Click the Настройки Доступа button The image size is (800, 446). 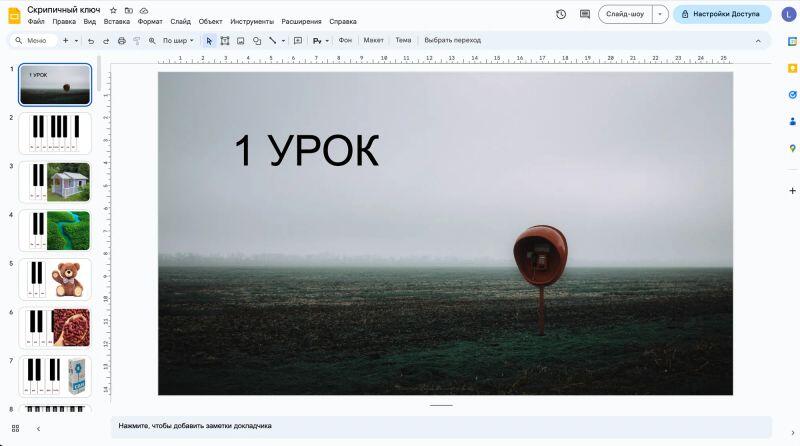[x=722, y=14]
